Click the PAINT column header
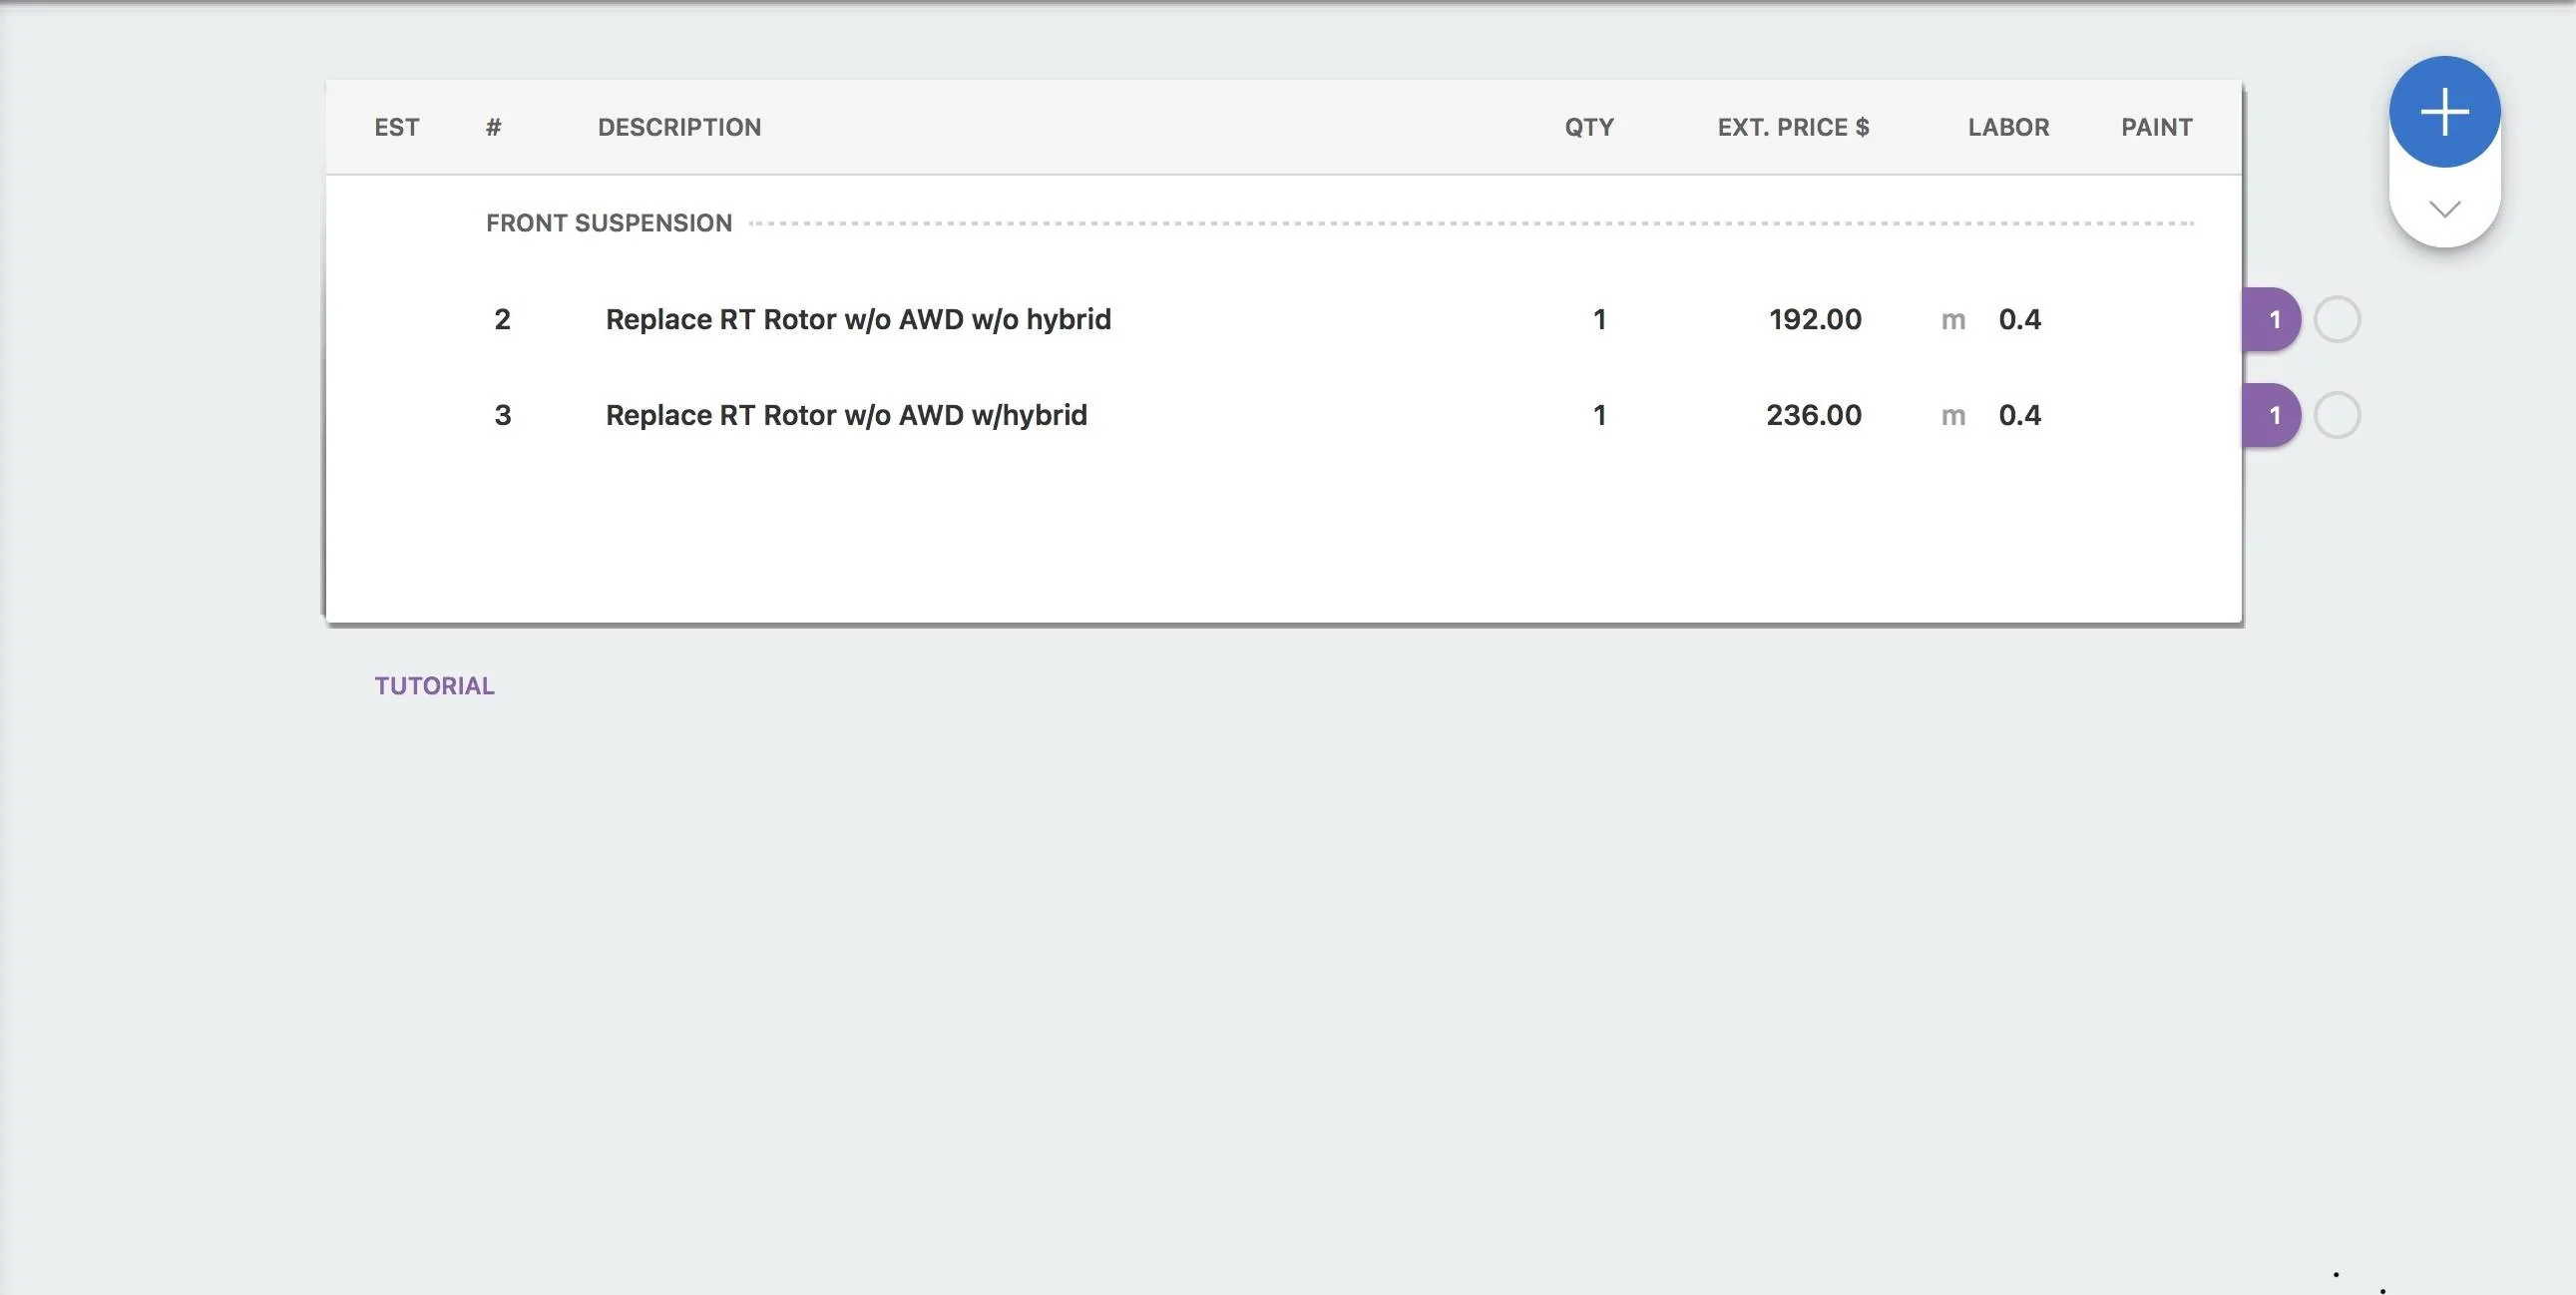Image resolution: width=2576 pixels, height=1295 pixels. [x=2156, y=127]
